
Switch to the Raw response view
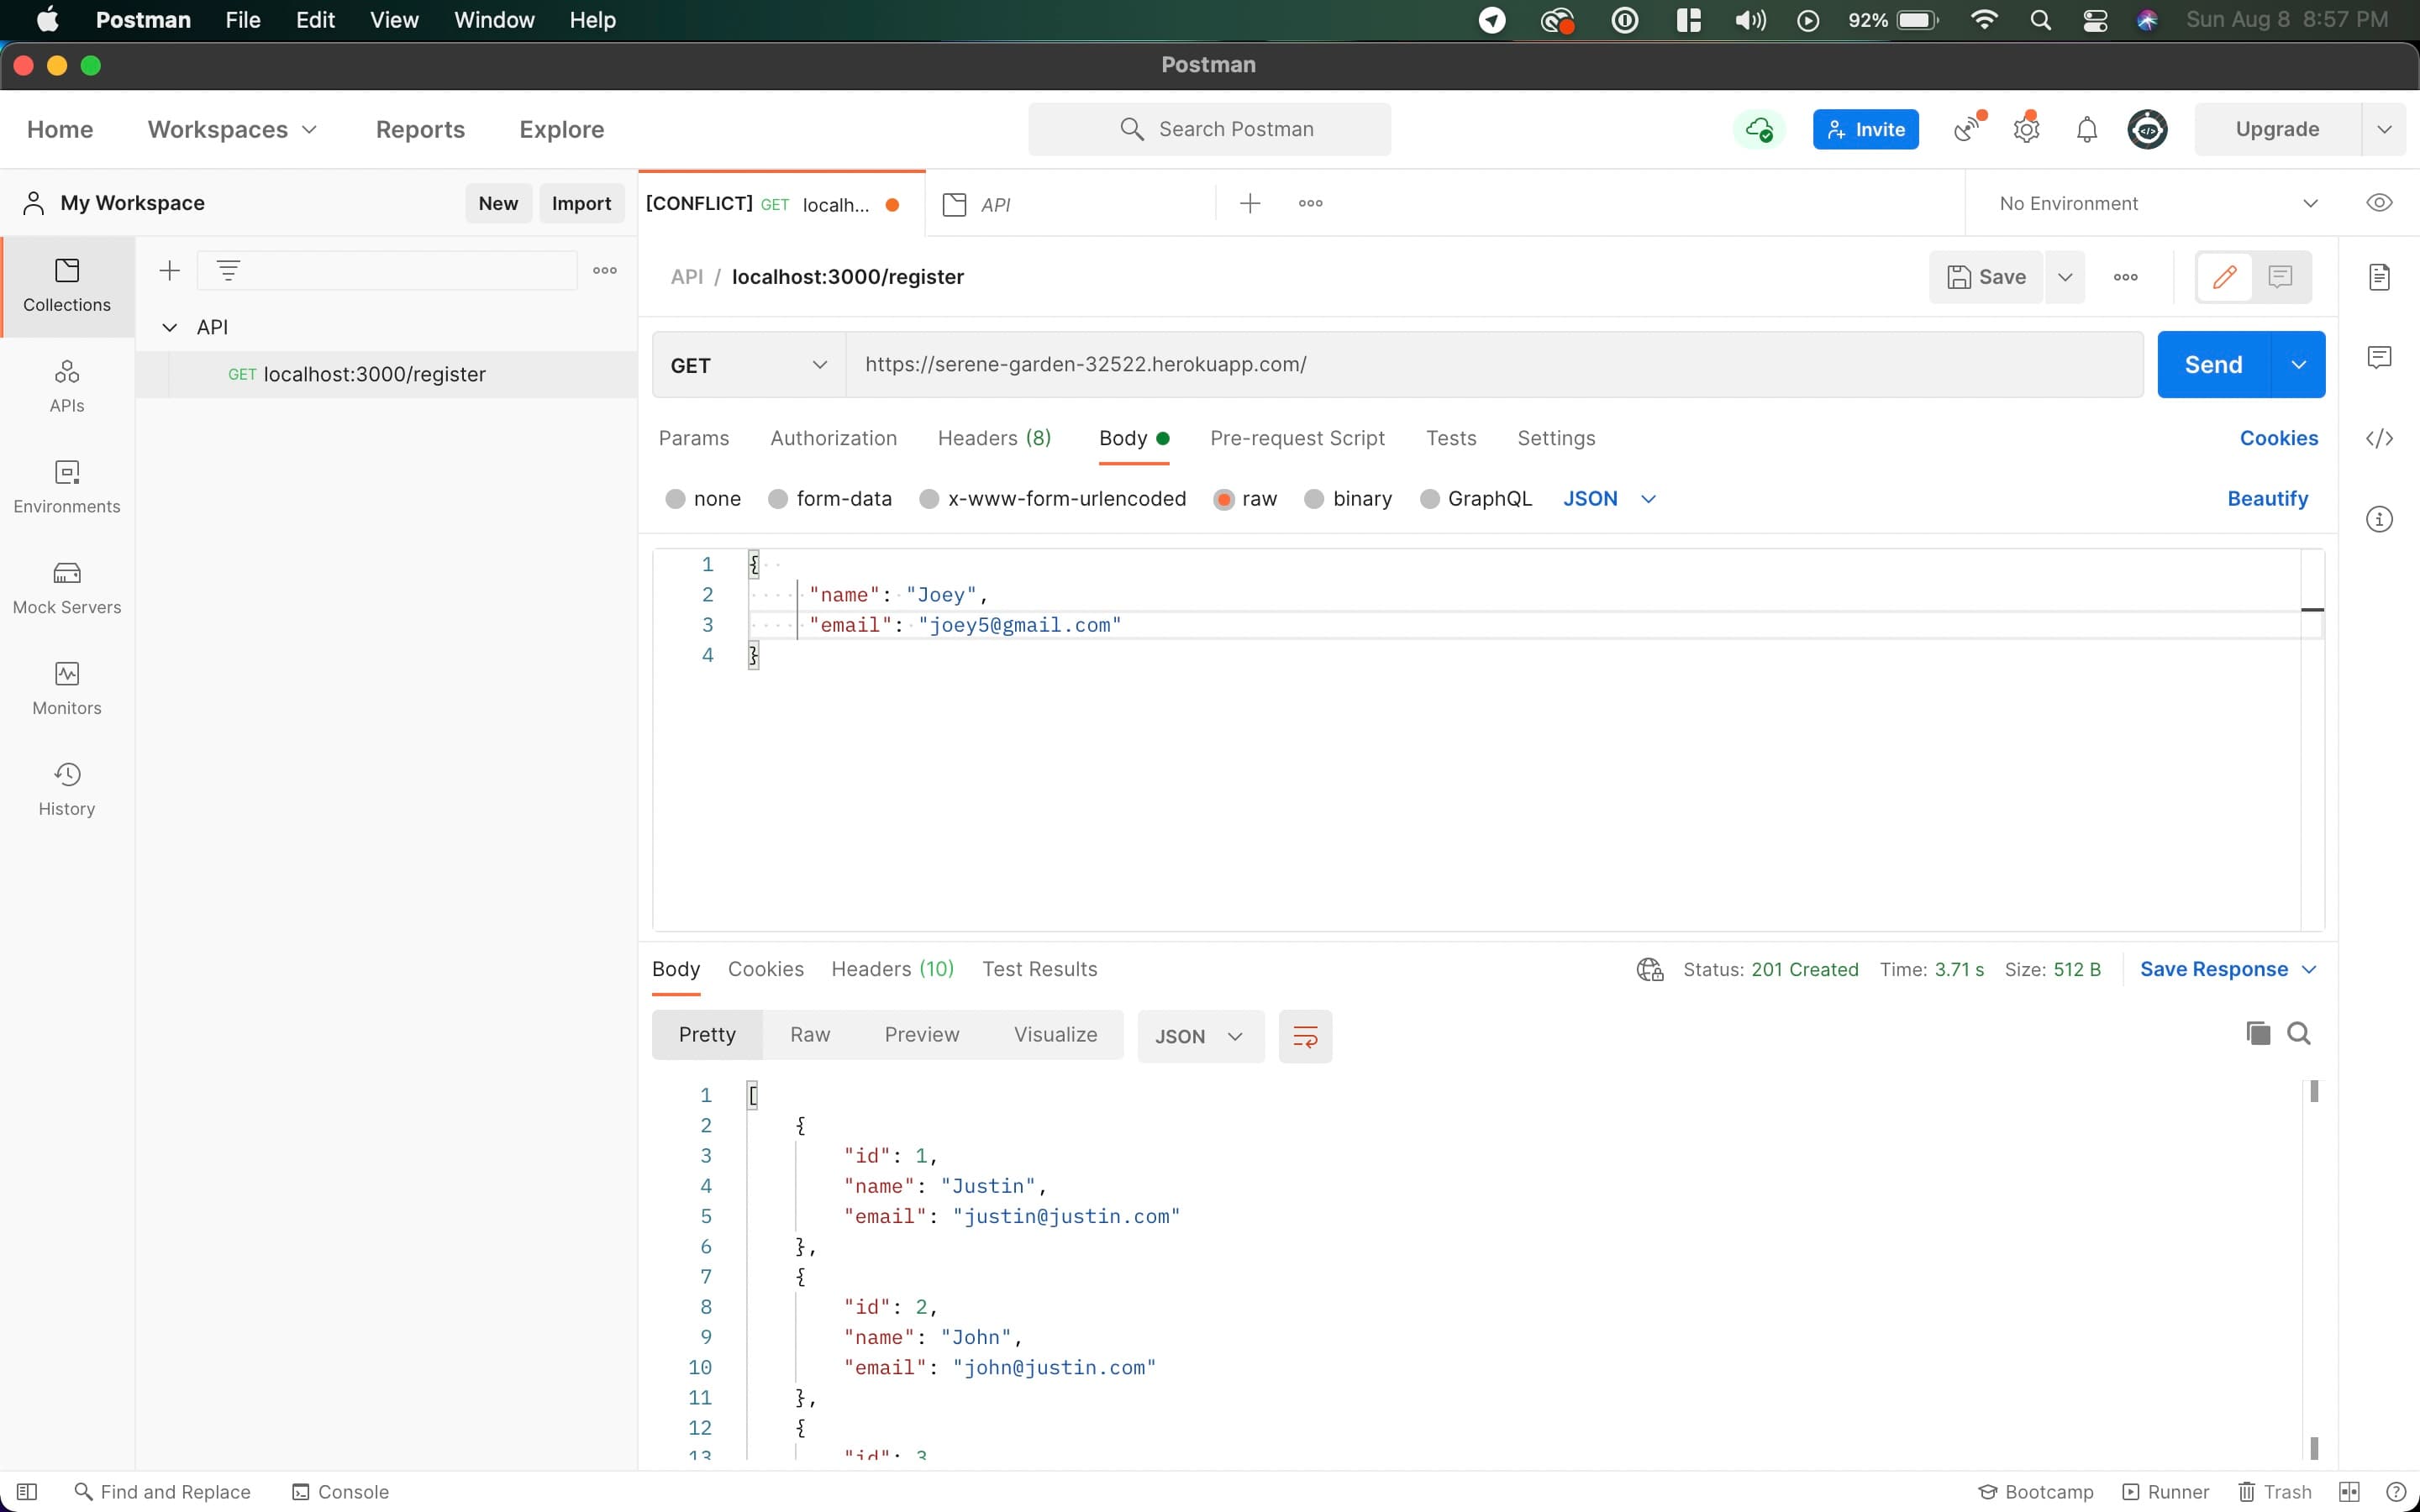click(x=809, y=1034)
